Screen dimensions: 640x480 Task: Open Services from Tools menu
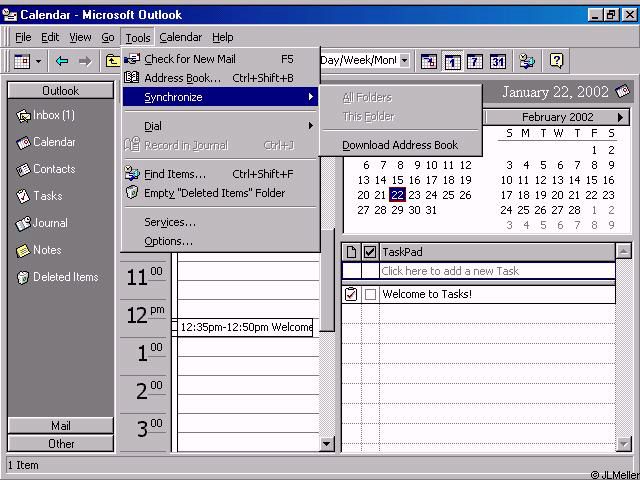pyautogui.click(x=220, y=222)
